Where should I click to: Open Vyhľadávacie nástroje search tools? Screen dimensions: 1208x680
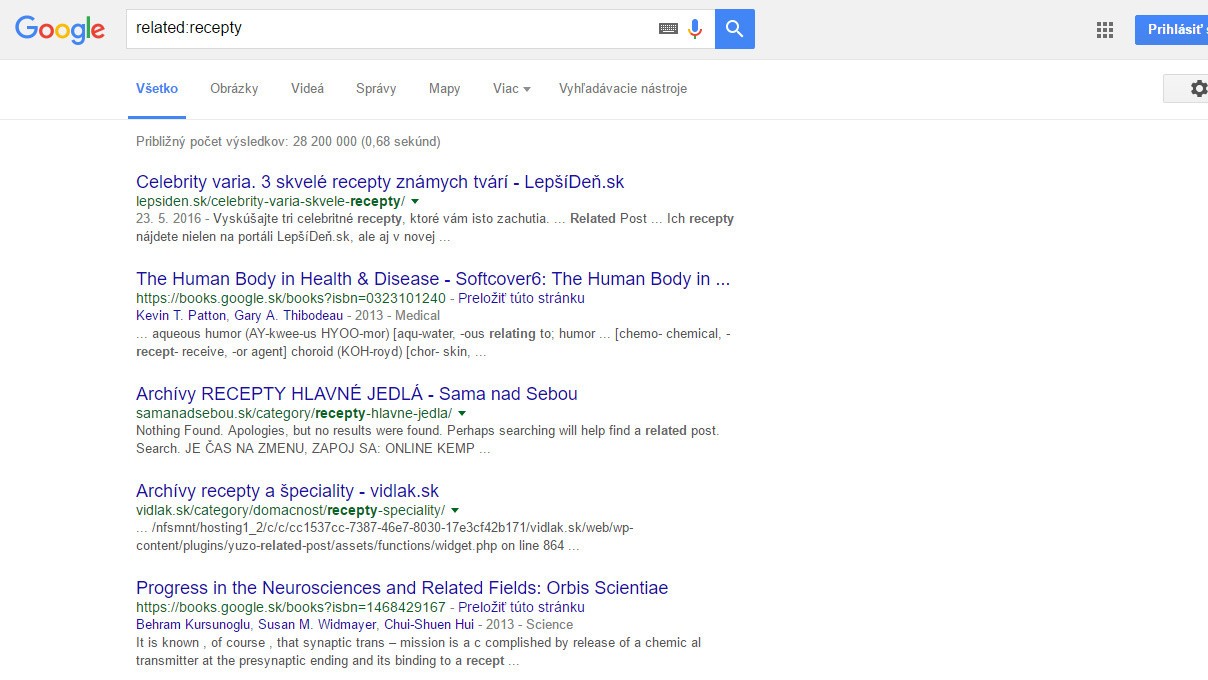point(622,89)
